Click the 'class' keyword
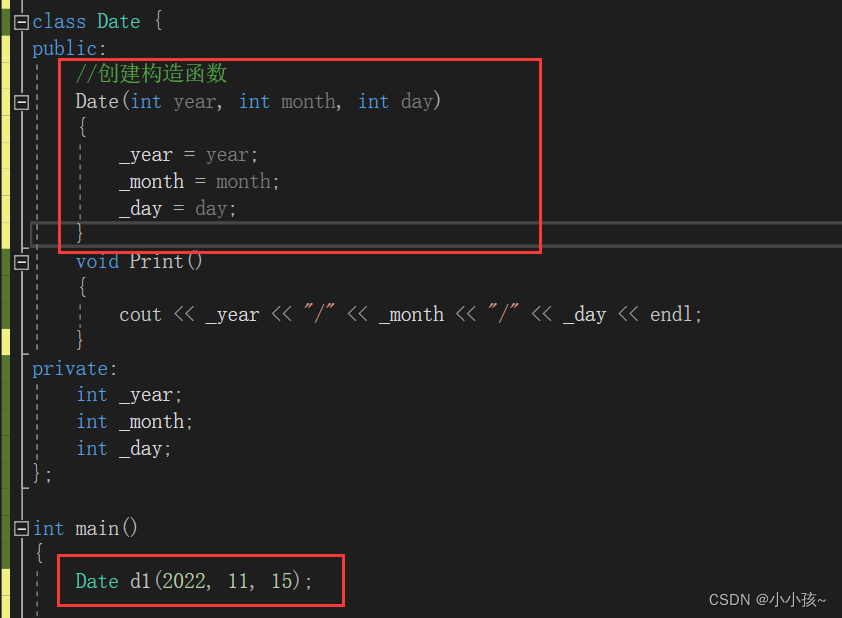 tap(59, 22)
